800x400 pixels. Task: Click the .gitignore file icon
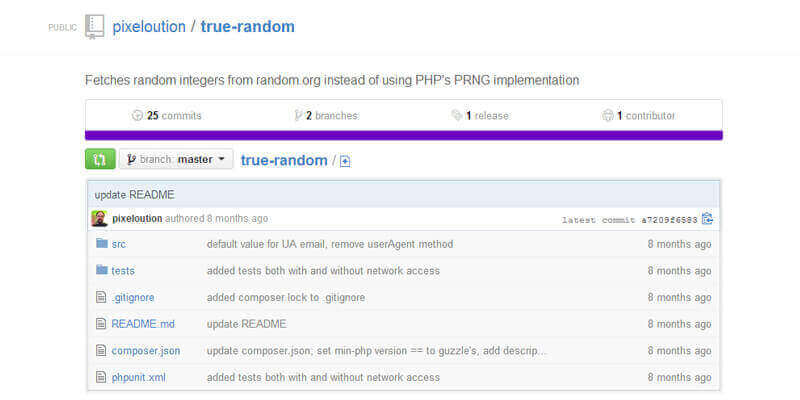pyautogui.click(x=101, y=297)
